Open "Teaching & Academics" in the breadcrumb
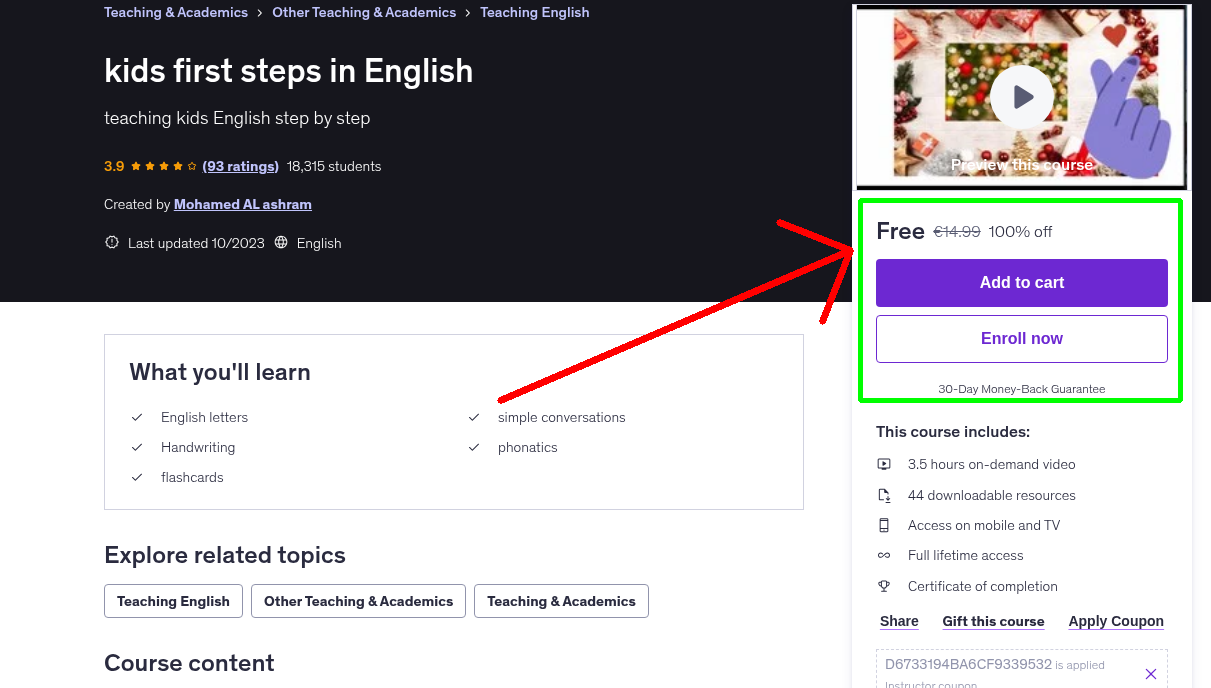 (x=175, y=12)
